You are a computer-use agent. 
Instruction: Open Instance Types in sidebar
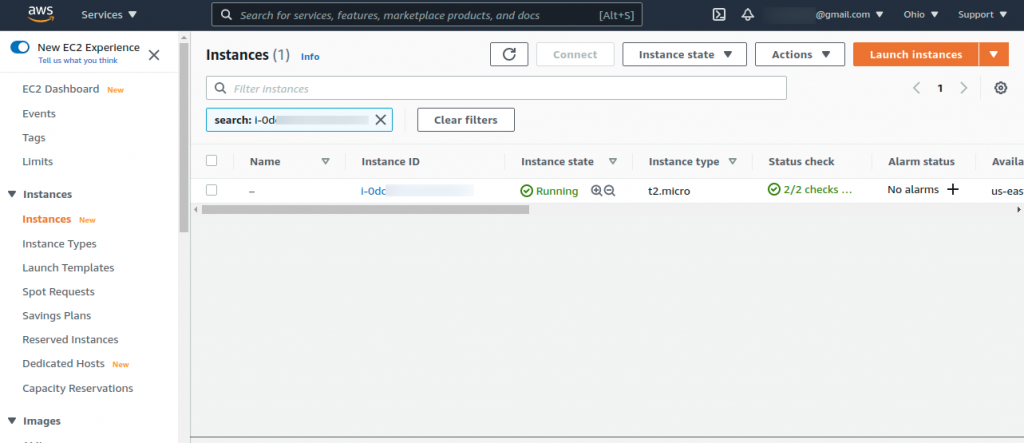pos(59,244)
